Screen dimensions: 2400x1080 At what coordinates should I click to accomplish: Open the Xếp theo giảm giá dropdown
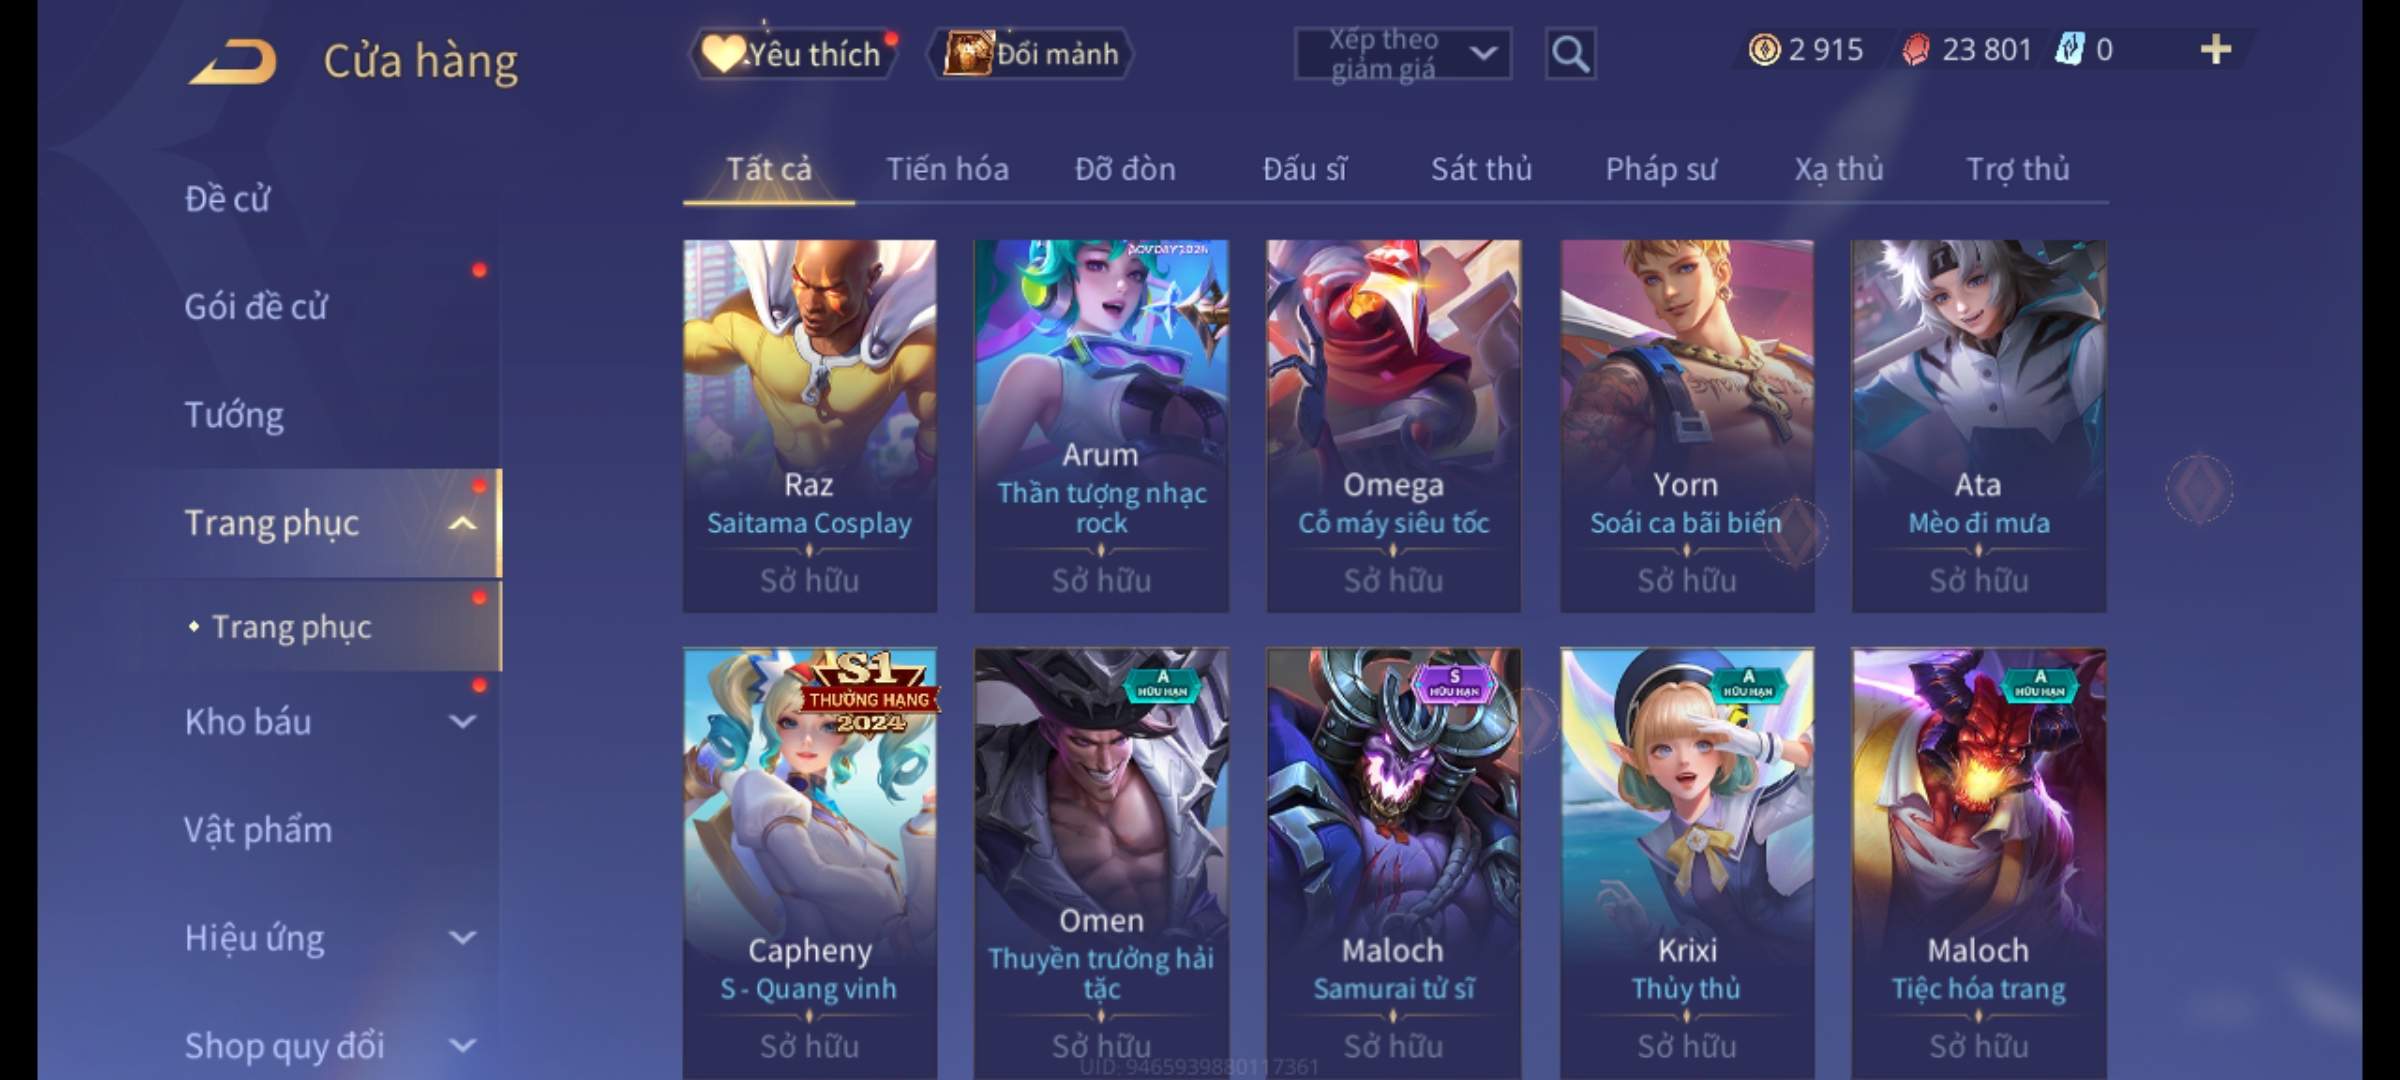tap(1403, 54)
